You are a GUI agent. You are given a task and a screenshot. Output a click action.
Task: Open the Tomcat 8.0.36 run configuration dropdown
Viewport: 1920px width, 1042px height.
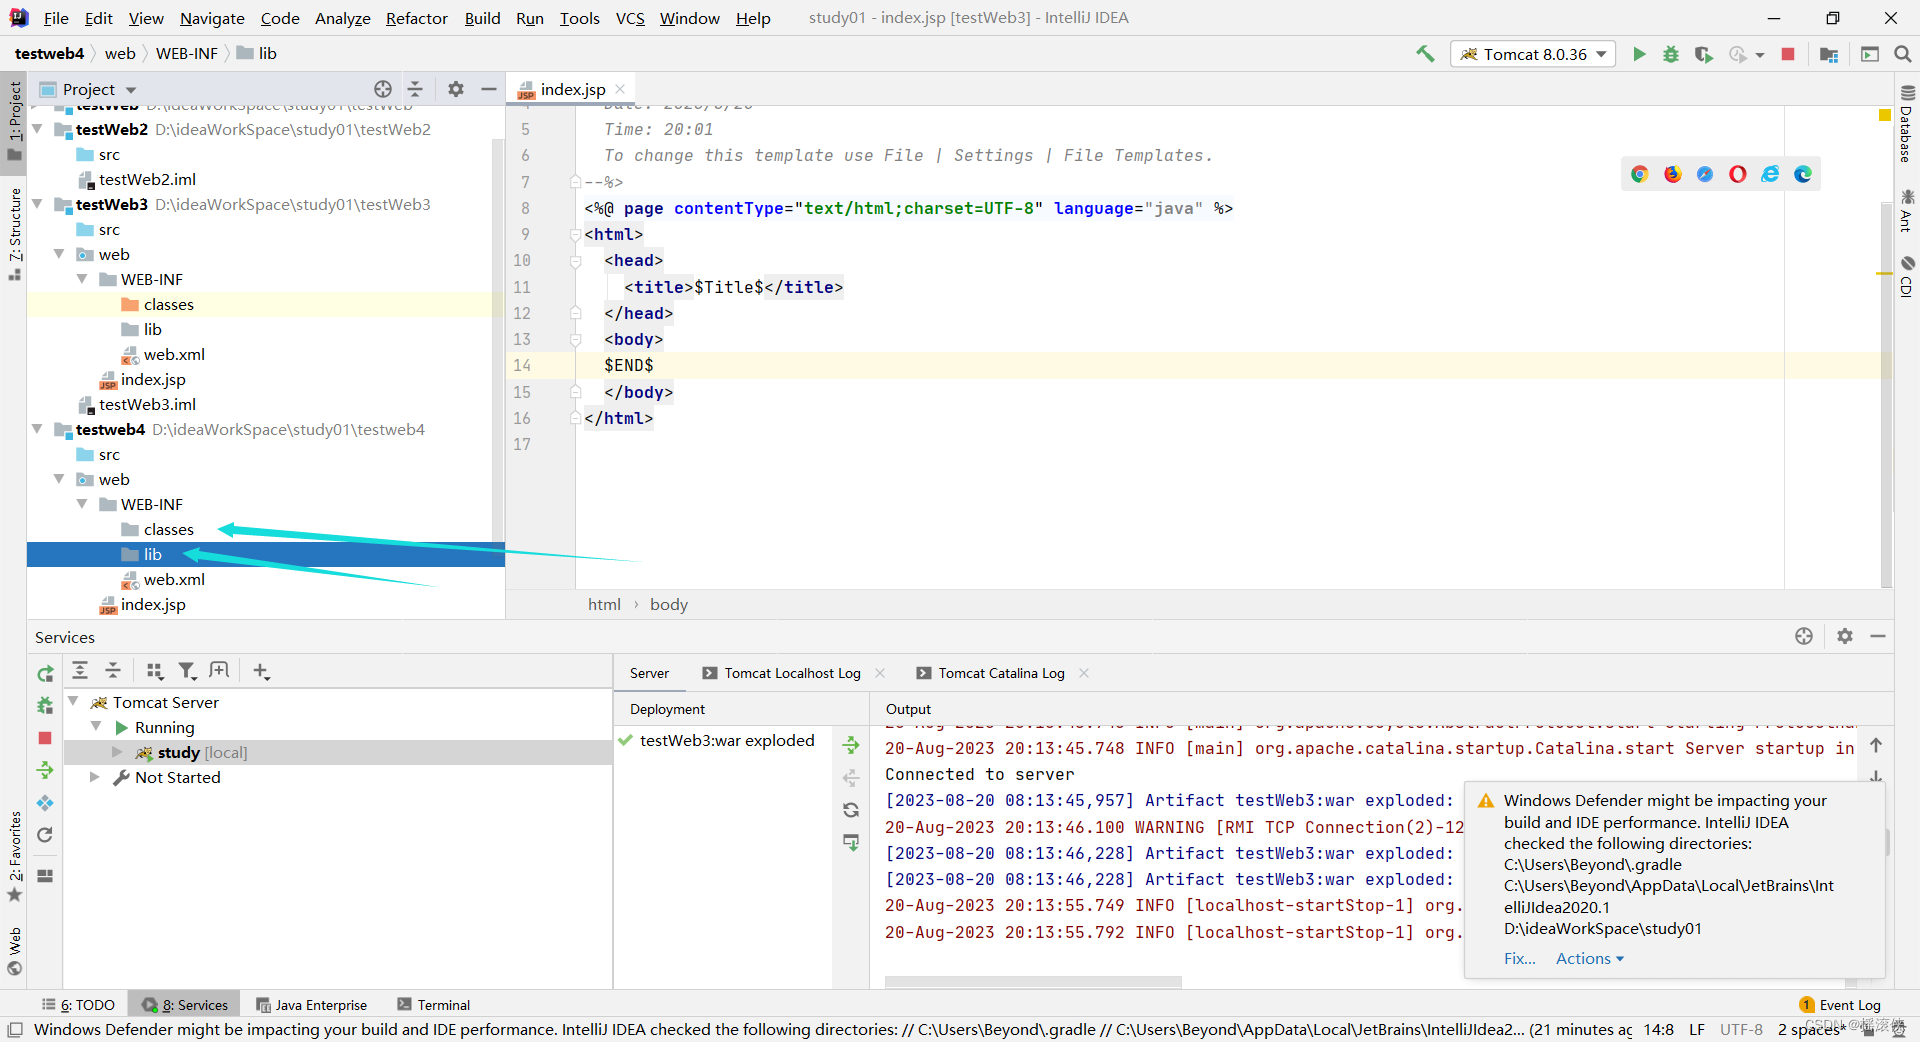pos(1533,54)
